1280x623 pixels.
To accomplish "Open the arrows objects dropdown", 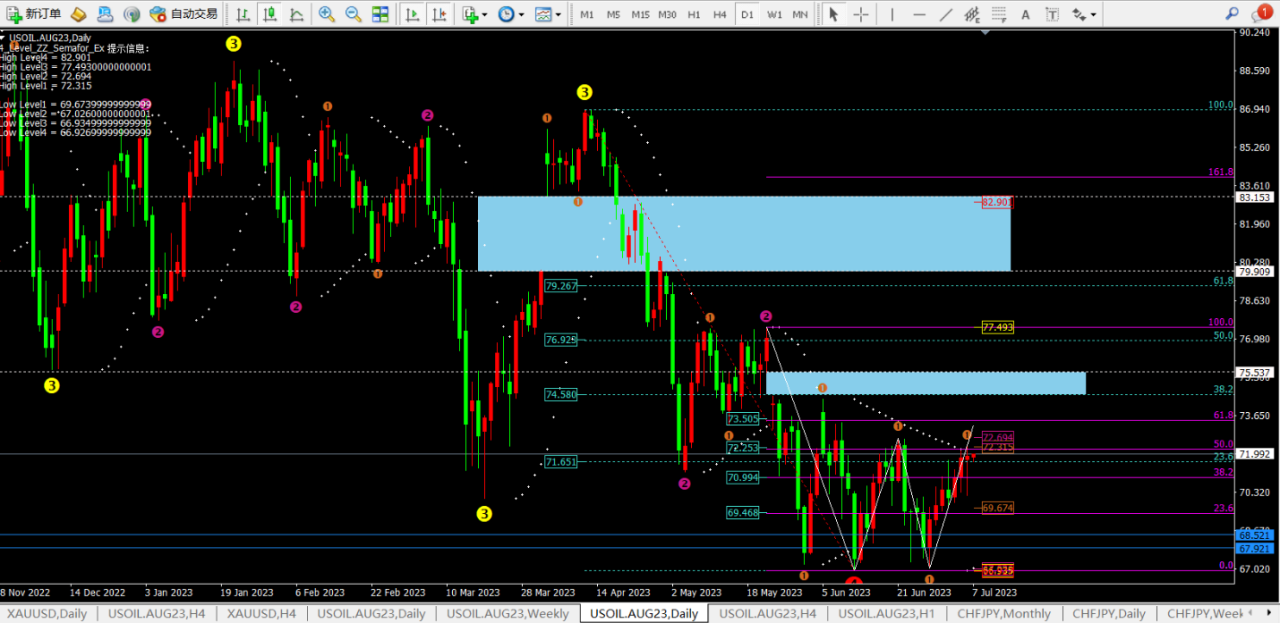I will 1083,14.
